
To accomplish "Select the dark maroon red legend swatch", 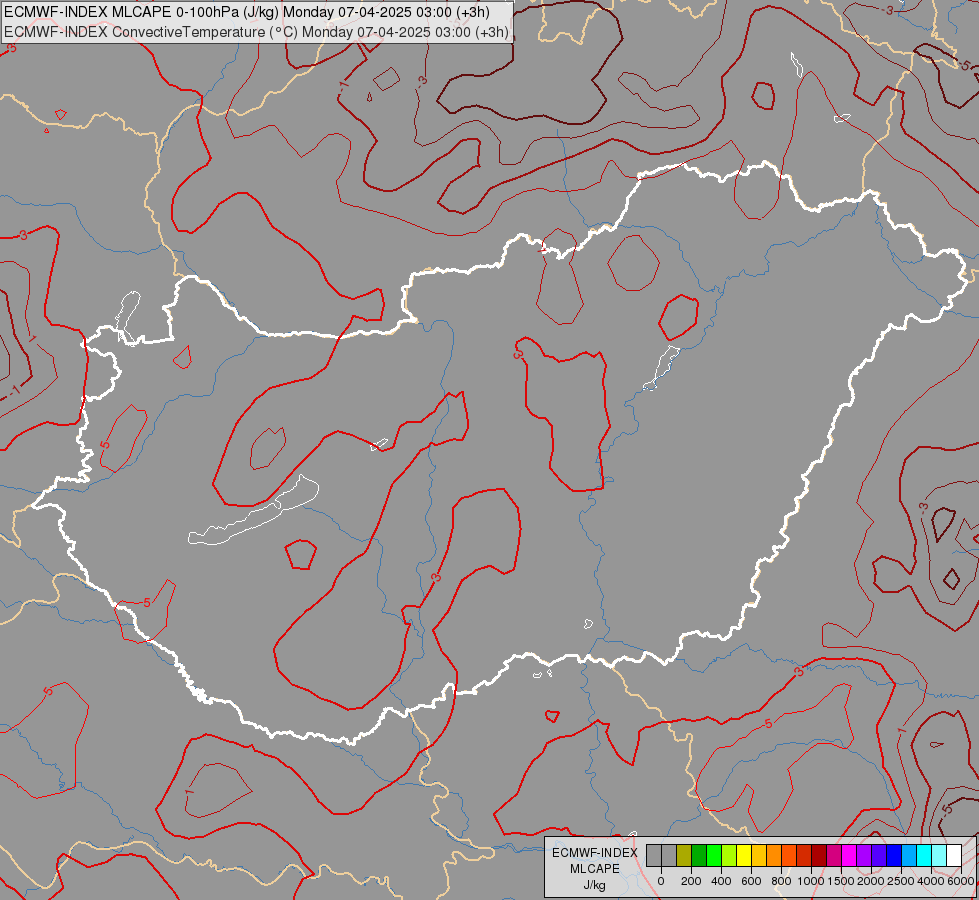I will 819,855.
